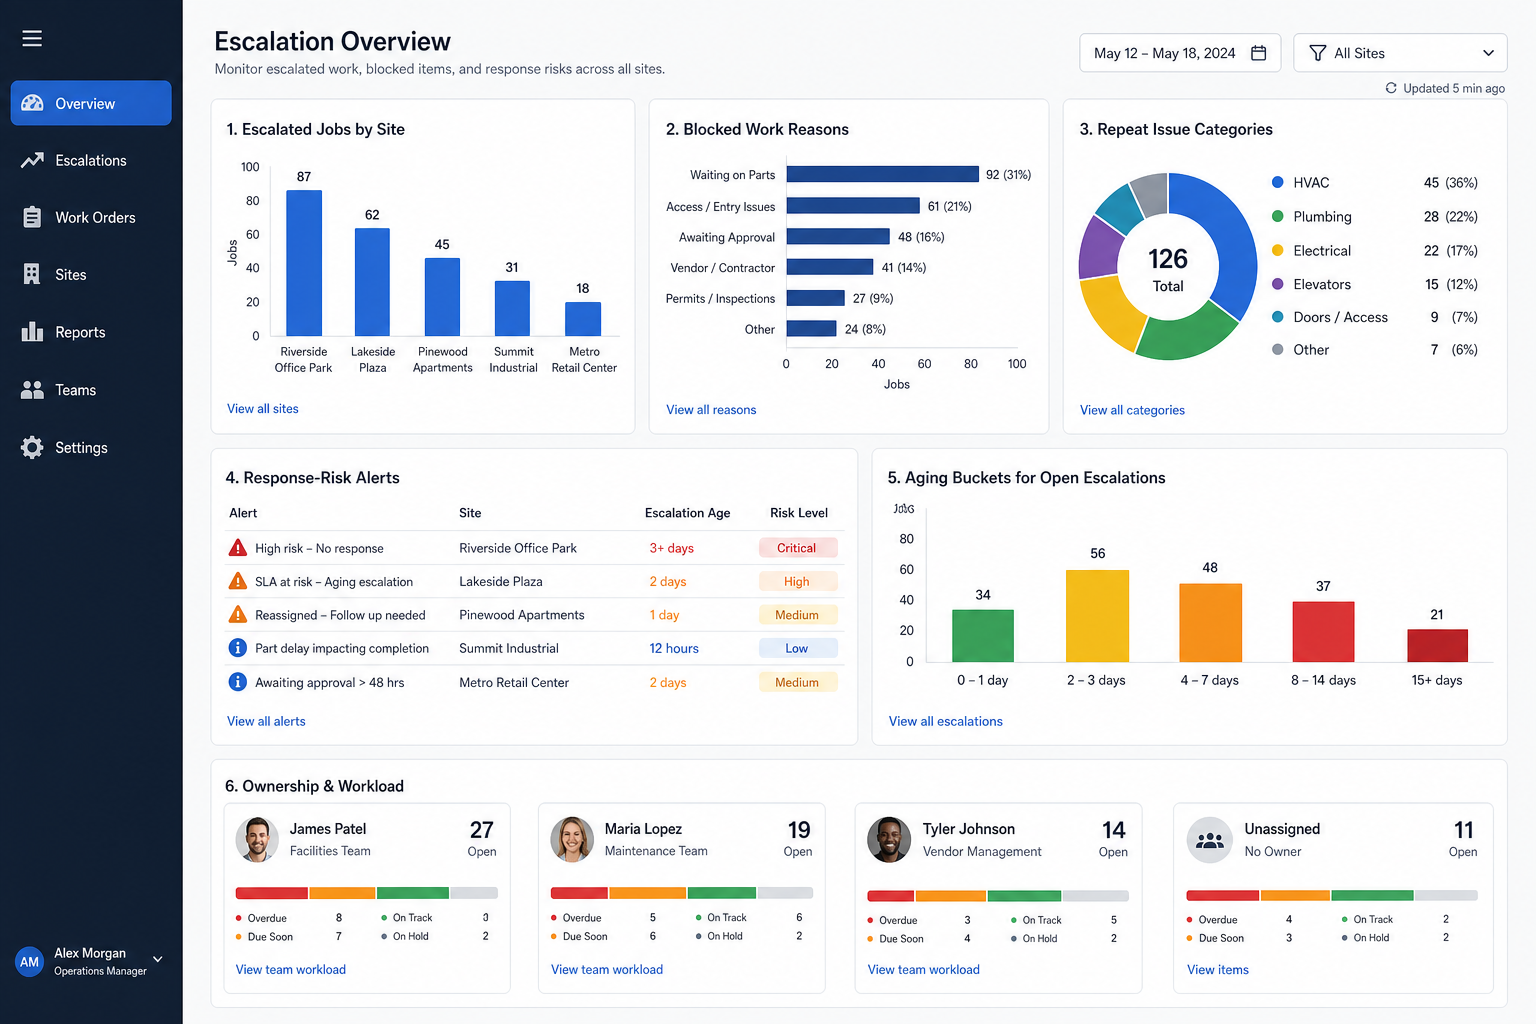Click the Settings gear icon
Image resolution: width=1536 pixels, height=1024 pixels.
point(32,447)
